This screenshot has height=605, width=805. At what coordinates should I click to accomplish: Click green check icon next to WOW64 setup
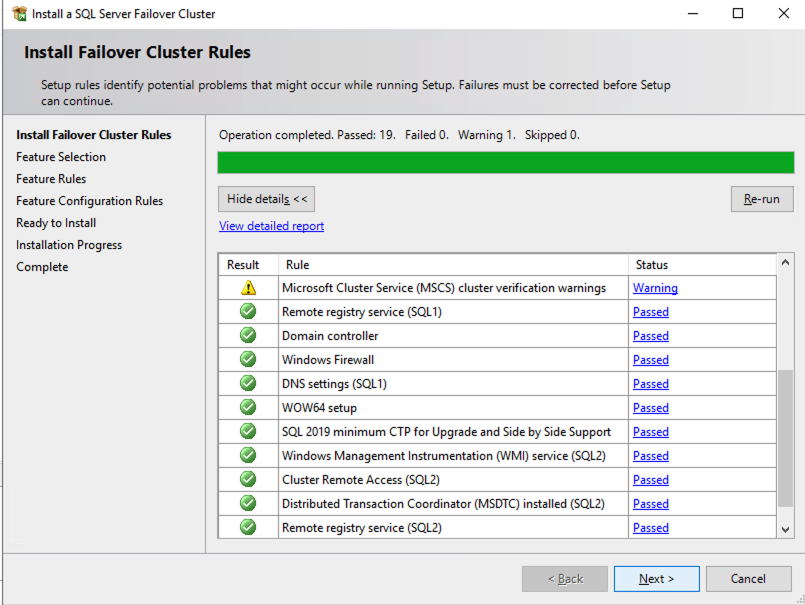coord(248,408)
